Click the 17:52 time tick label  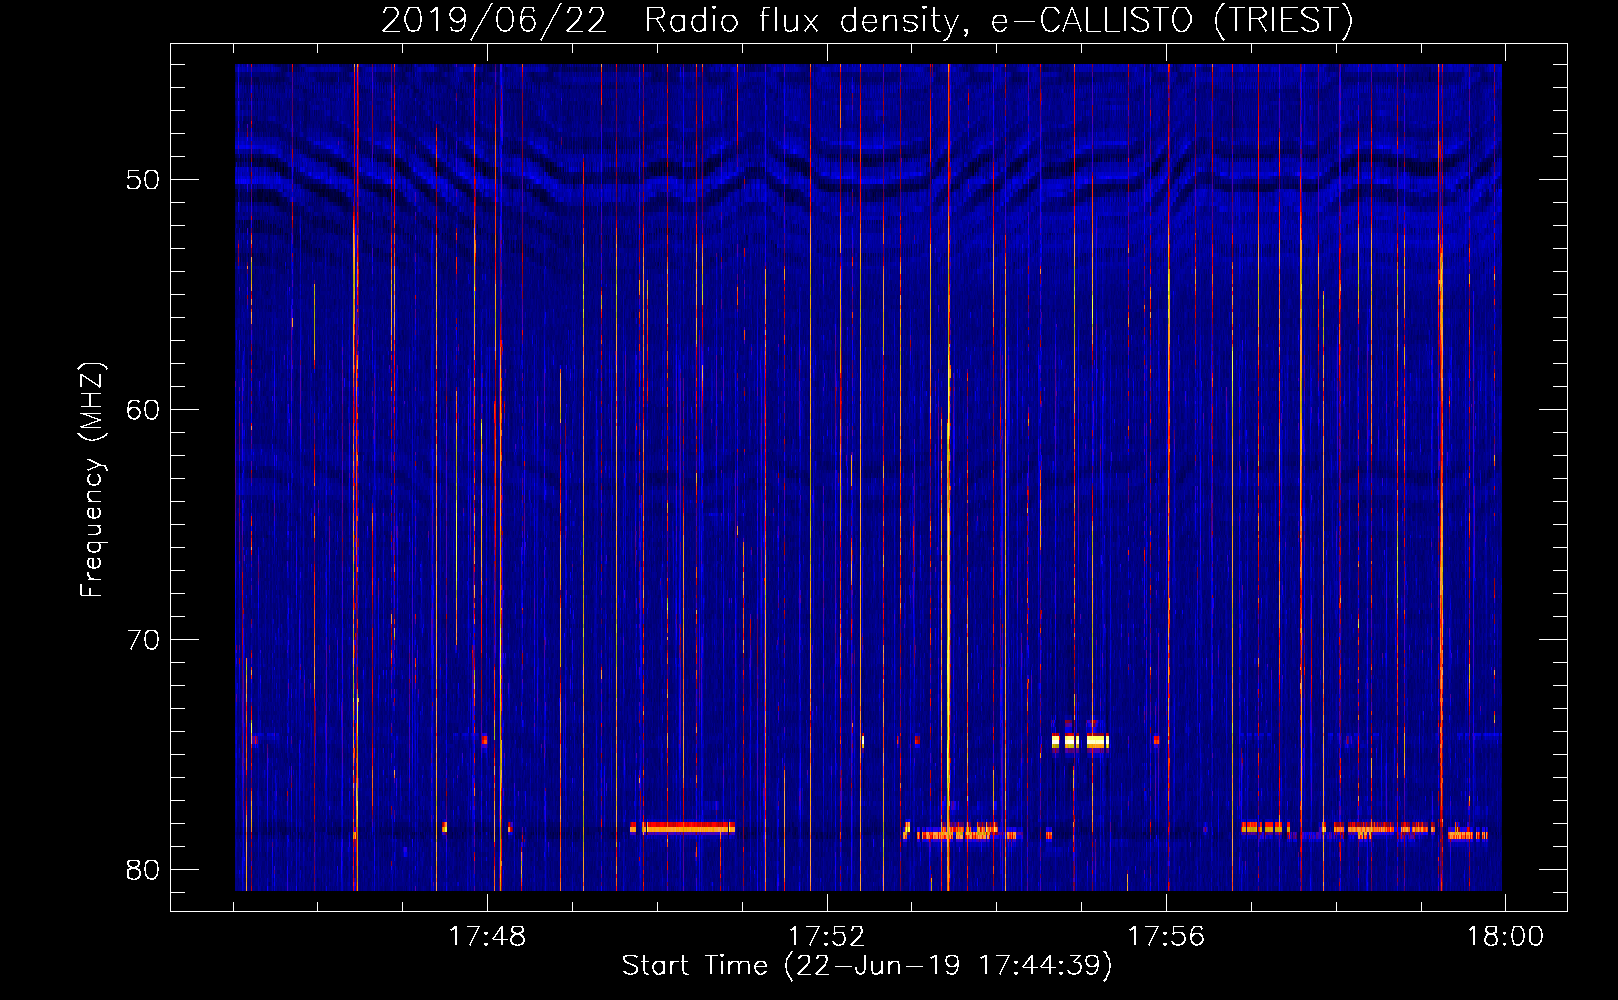[x=826, y=937]
